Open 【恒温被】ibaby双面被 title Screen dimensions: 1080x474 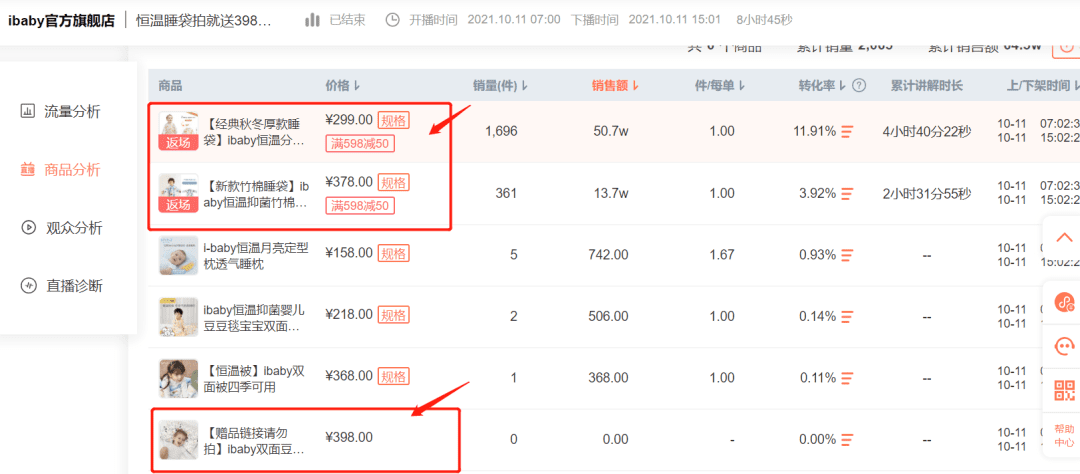click(255, 379)
